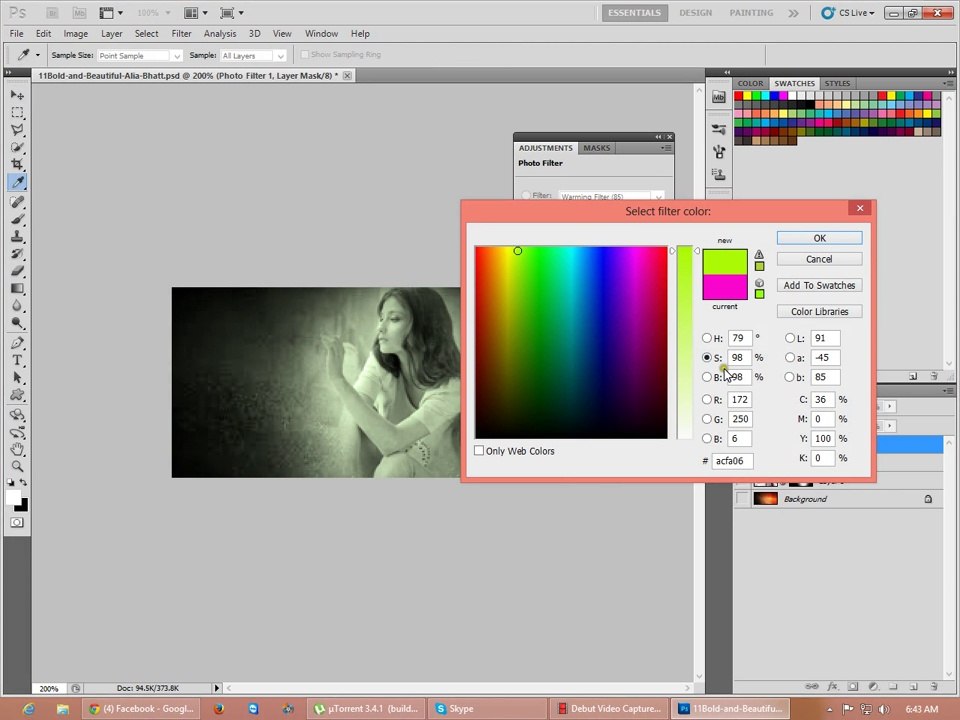This screenshot has width=960, height=720.
Task: Toggle Background layer visibility box
Action: coord(742,499)
